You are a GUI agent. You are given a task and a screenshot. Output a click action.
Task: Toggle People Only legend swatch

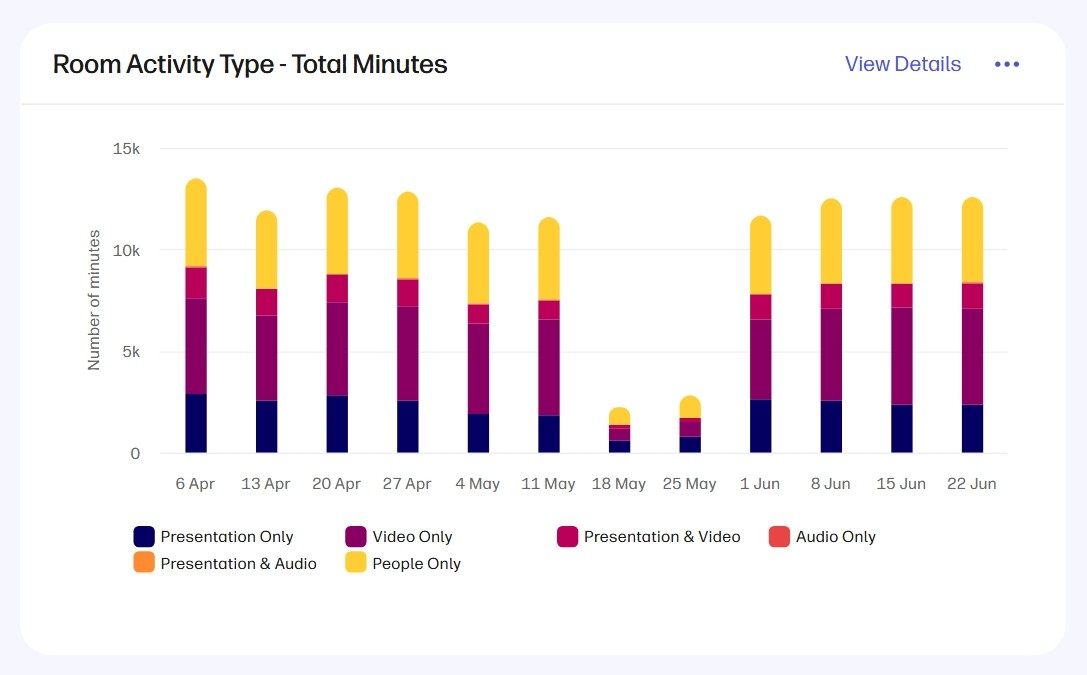coord(356,564)
